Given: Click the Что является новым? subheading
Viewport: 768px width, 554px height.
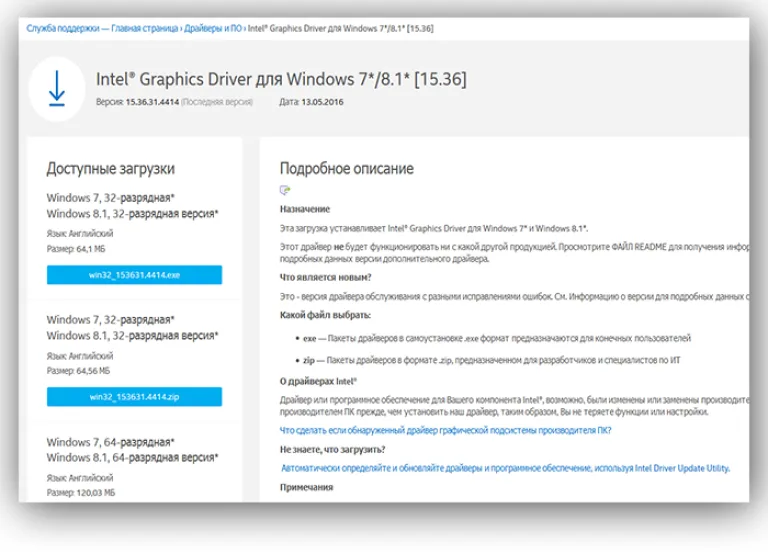Looking at the screenshot, I should coord(325,277).
